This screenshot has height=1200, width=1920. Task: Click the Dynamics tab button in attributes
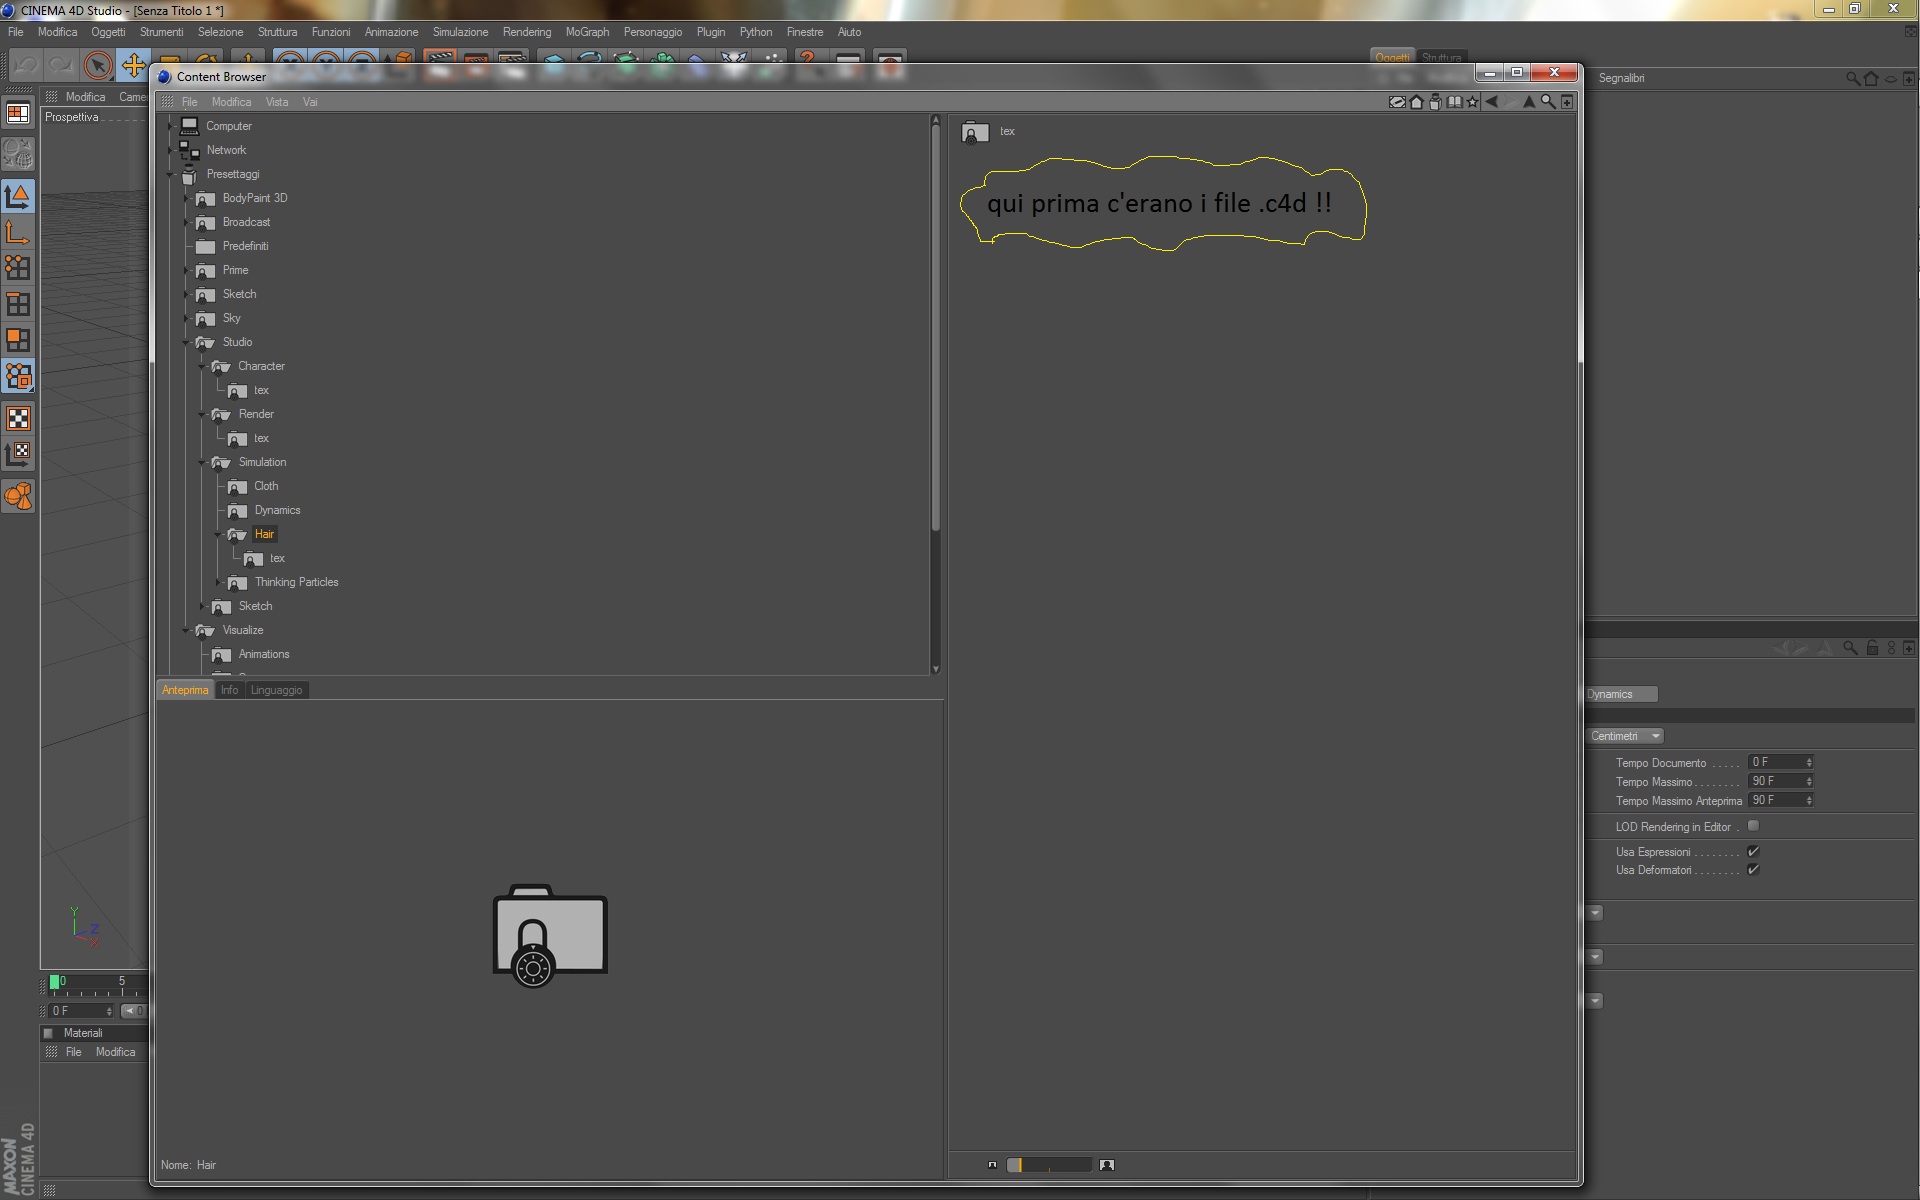[1620, 694]
